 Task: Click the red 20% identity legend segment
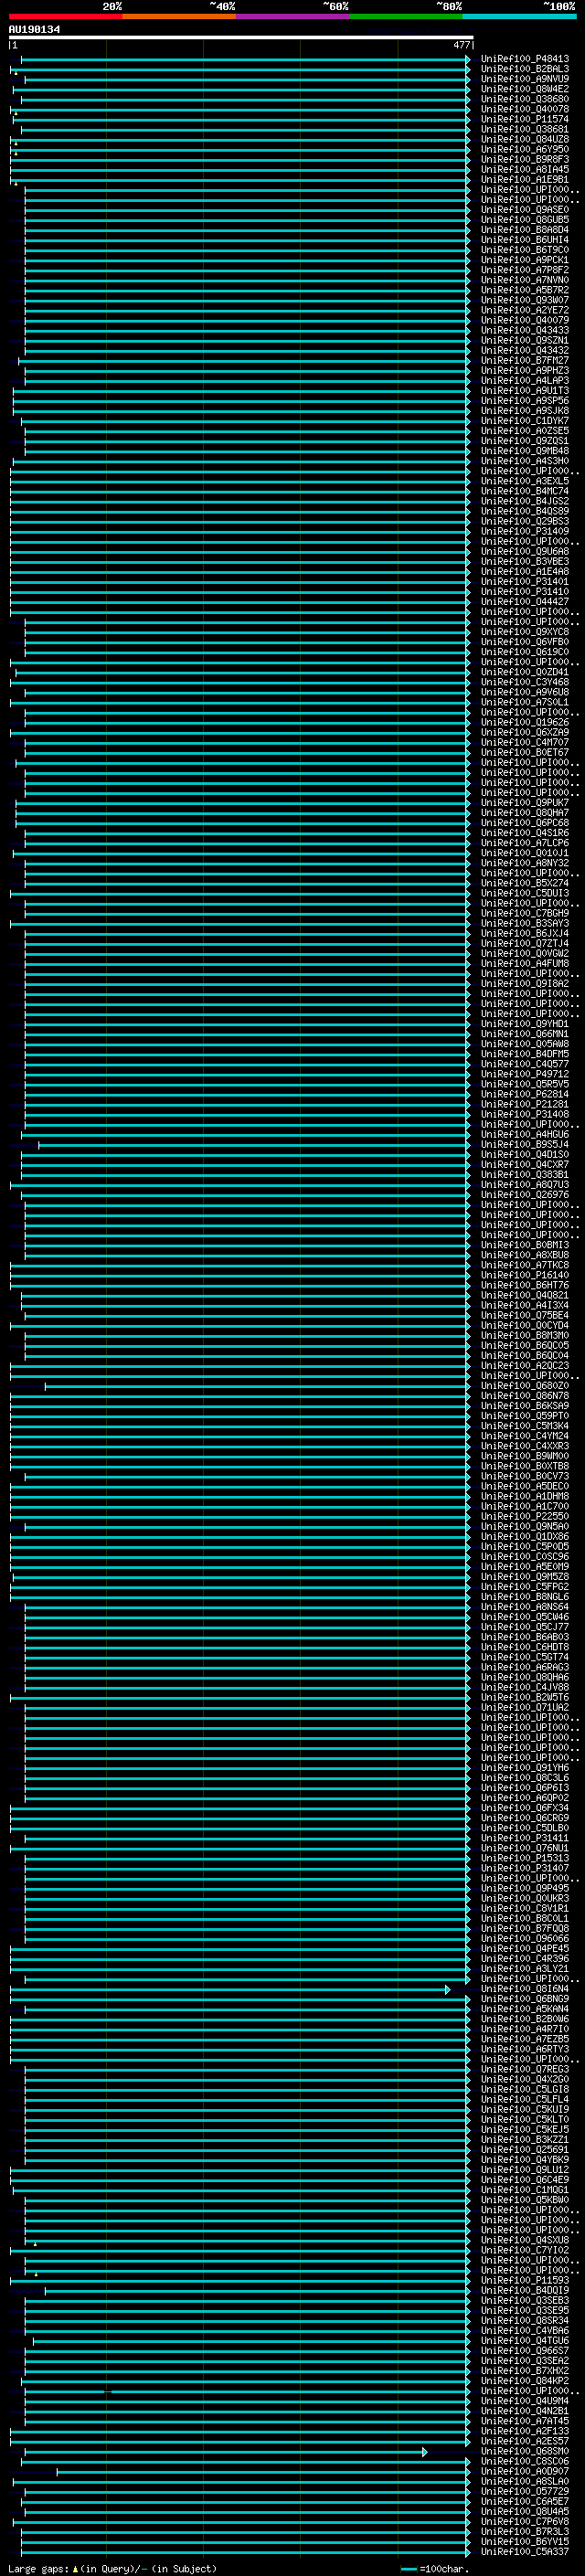(65, 16)
